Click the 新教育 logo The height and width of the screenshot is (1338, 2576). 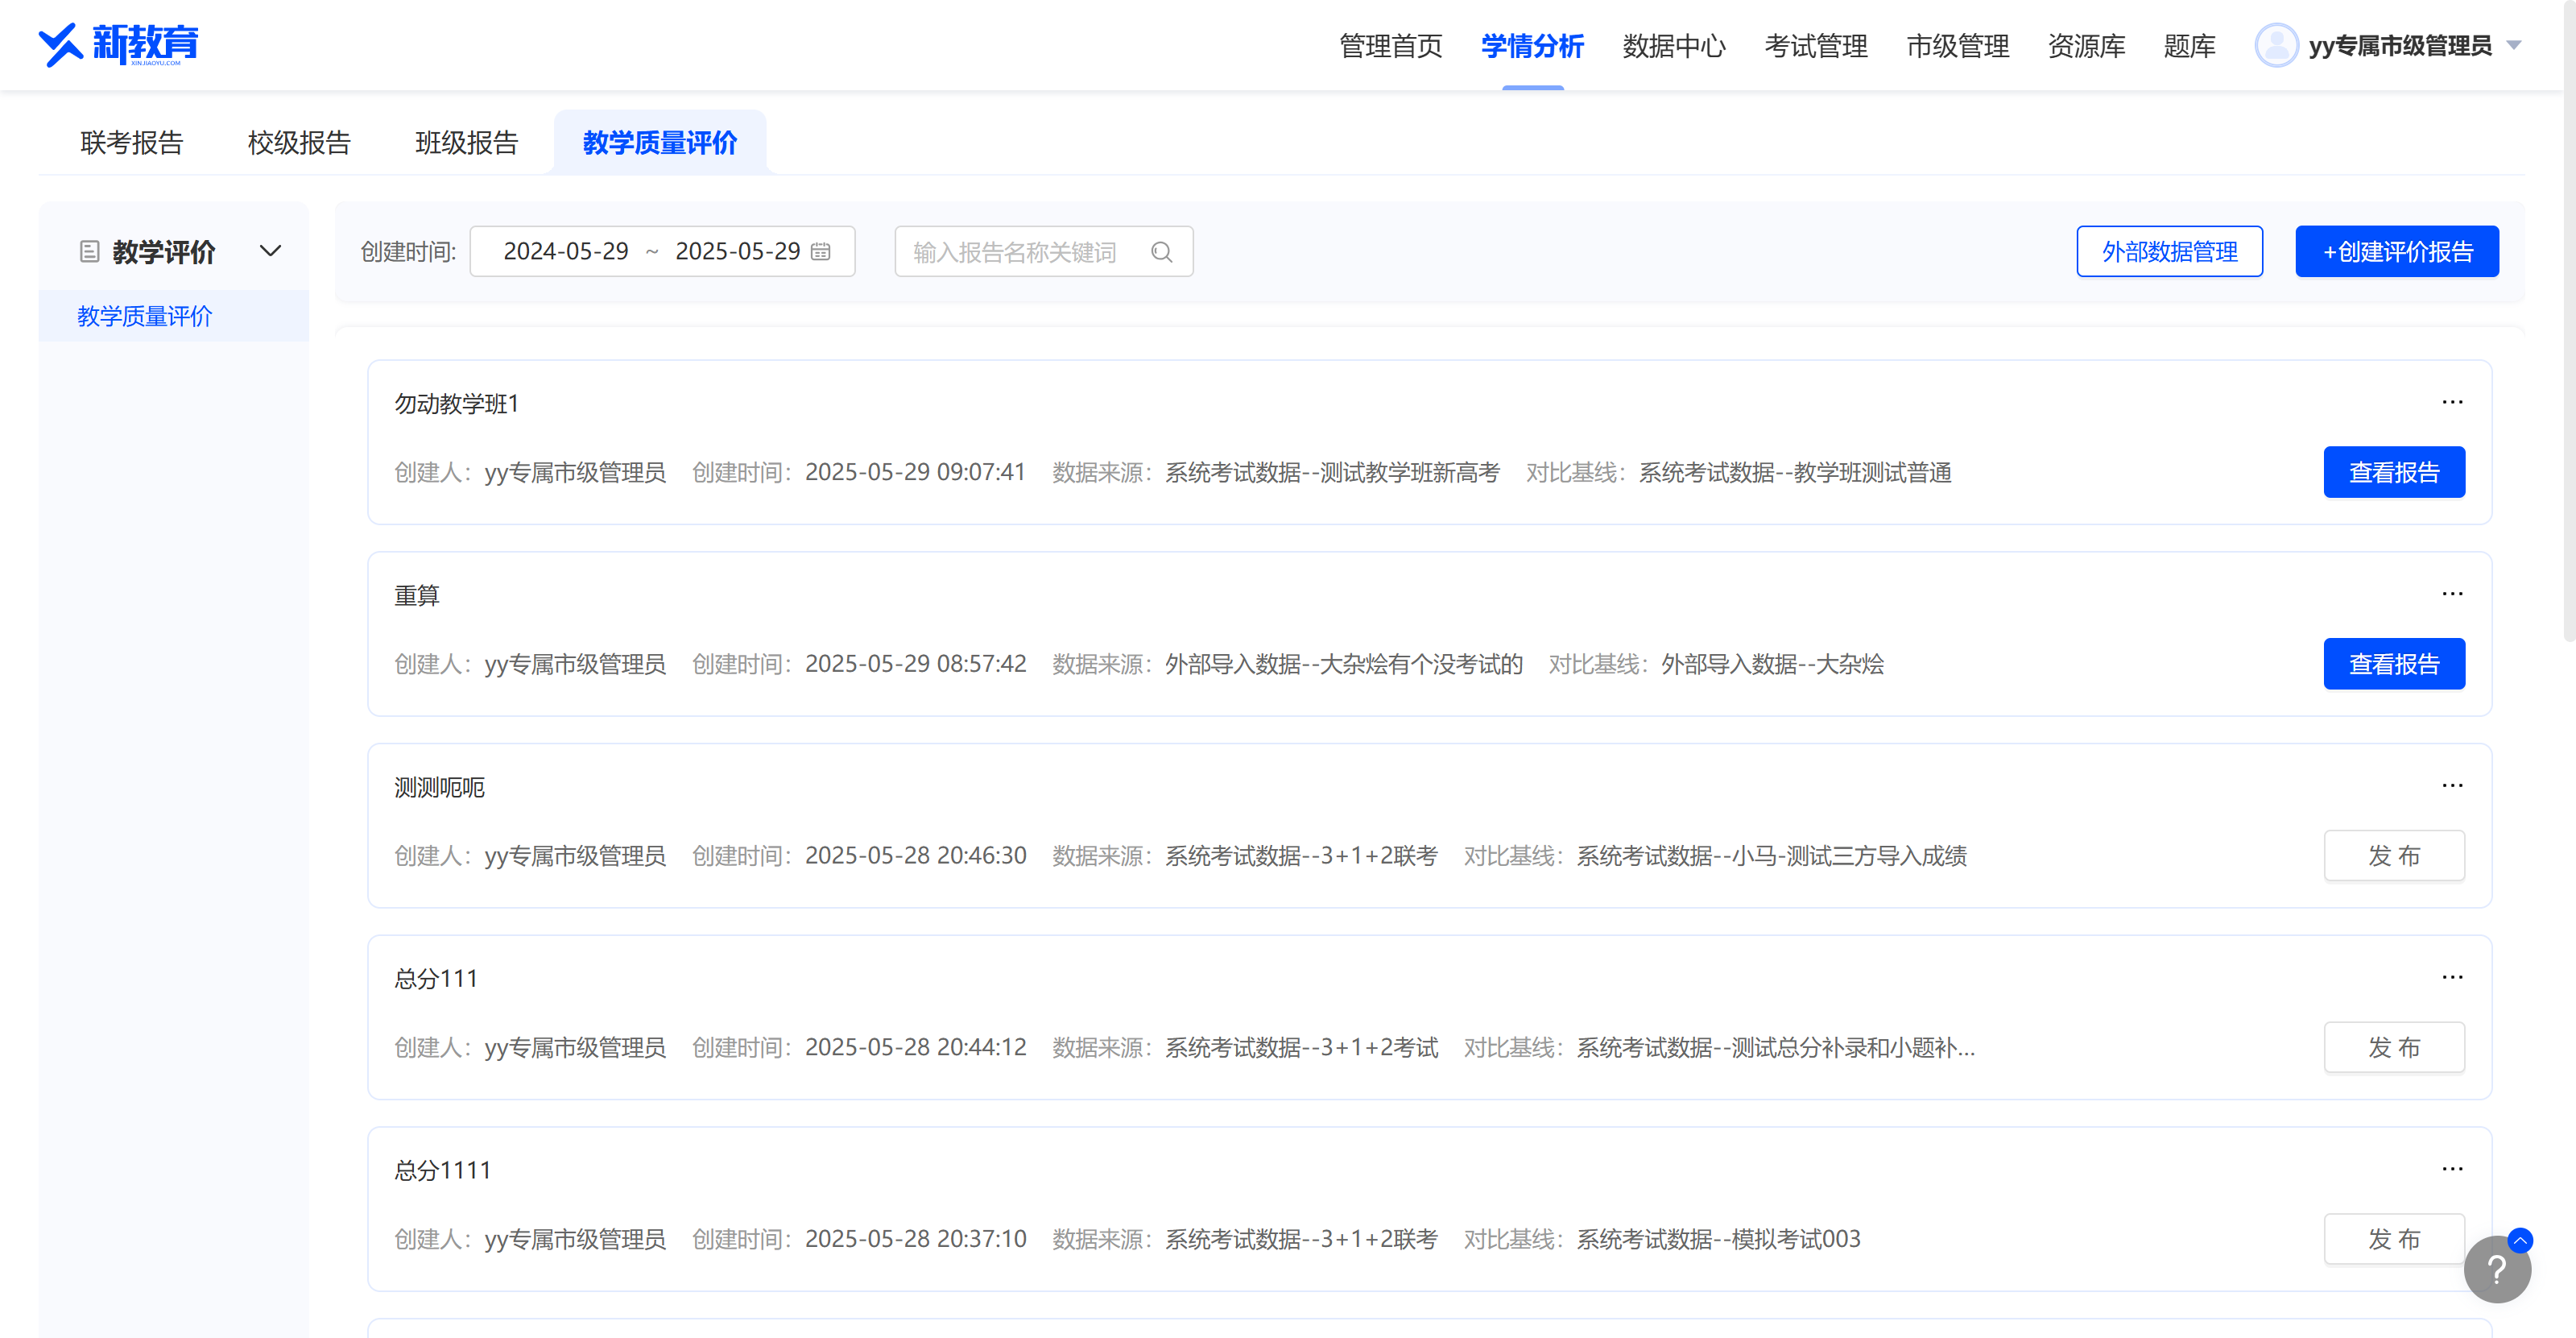pos(118,45)
